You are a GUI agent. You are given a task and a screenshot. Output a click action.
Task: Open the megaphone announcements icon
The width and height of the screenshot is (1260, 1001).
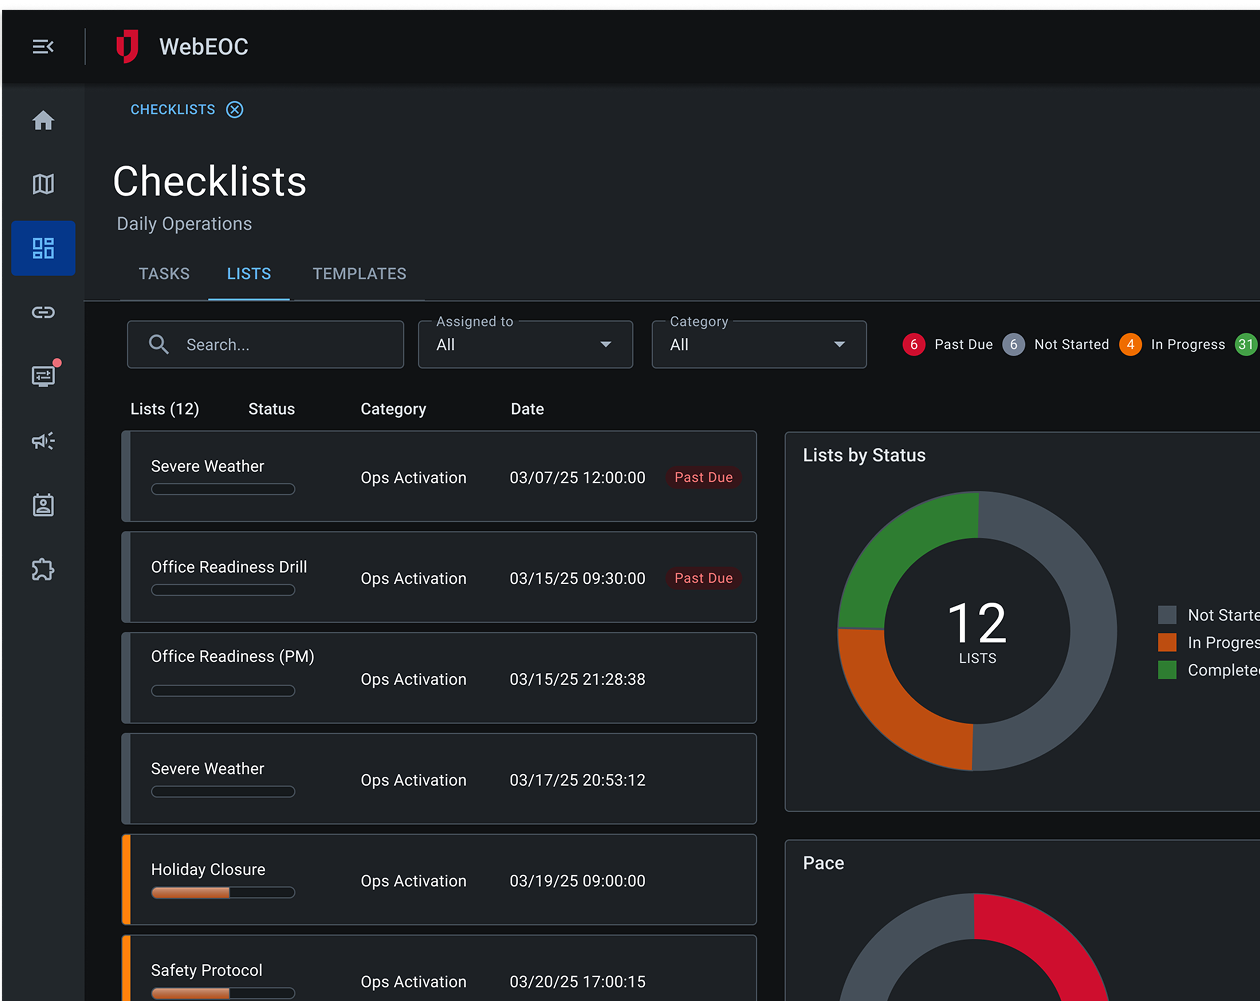click(x=43, y=441)
